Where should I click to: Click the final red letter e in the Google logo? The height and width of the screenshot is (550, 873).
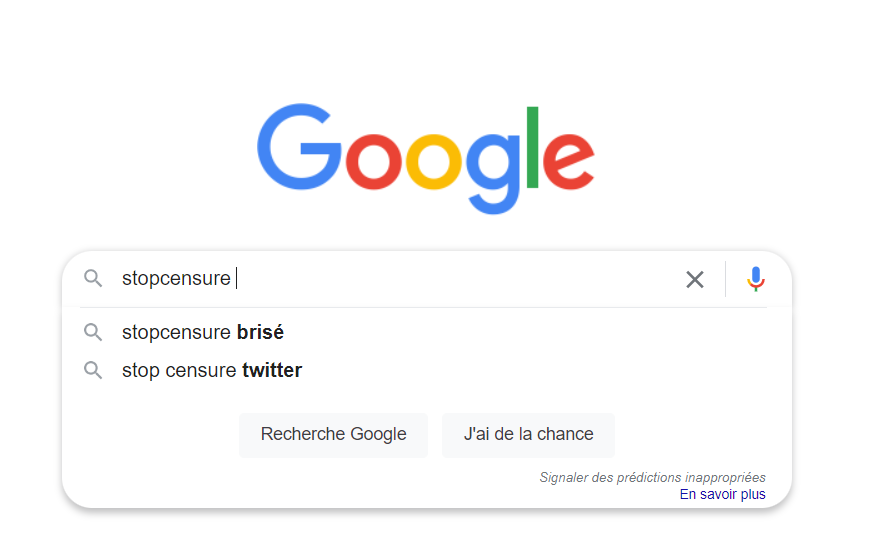pyautogui.click(x=570, y=163)
